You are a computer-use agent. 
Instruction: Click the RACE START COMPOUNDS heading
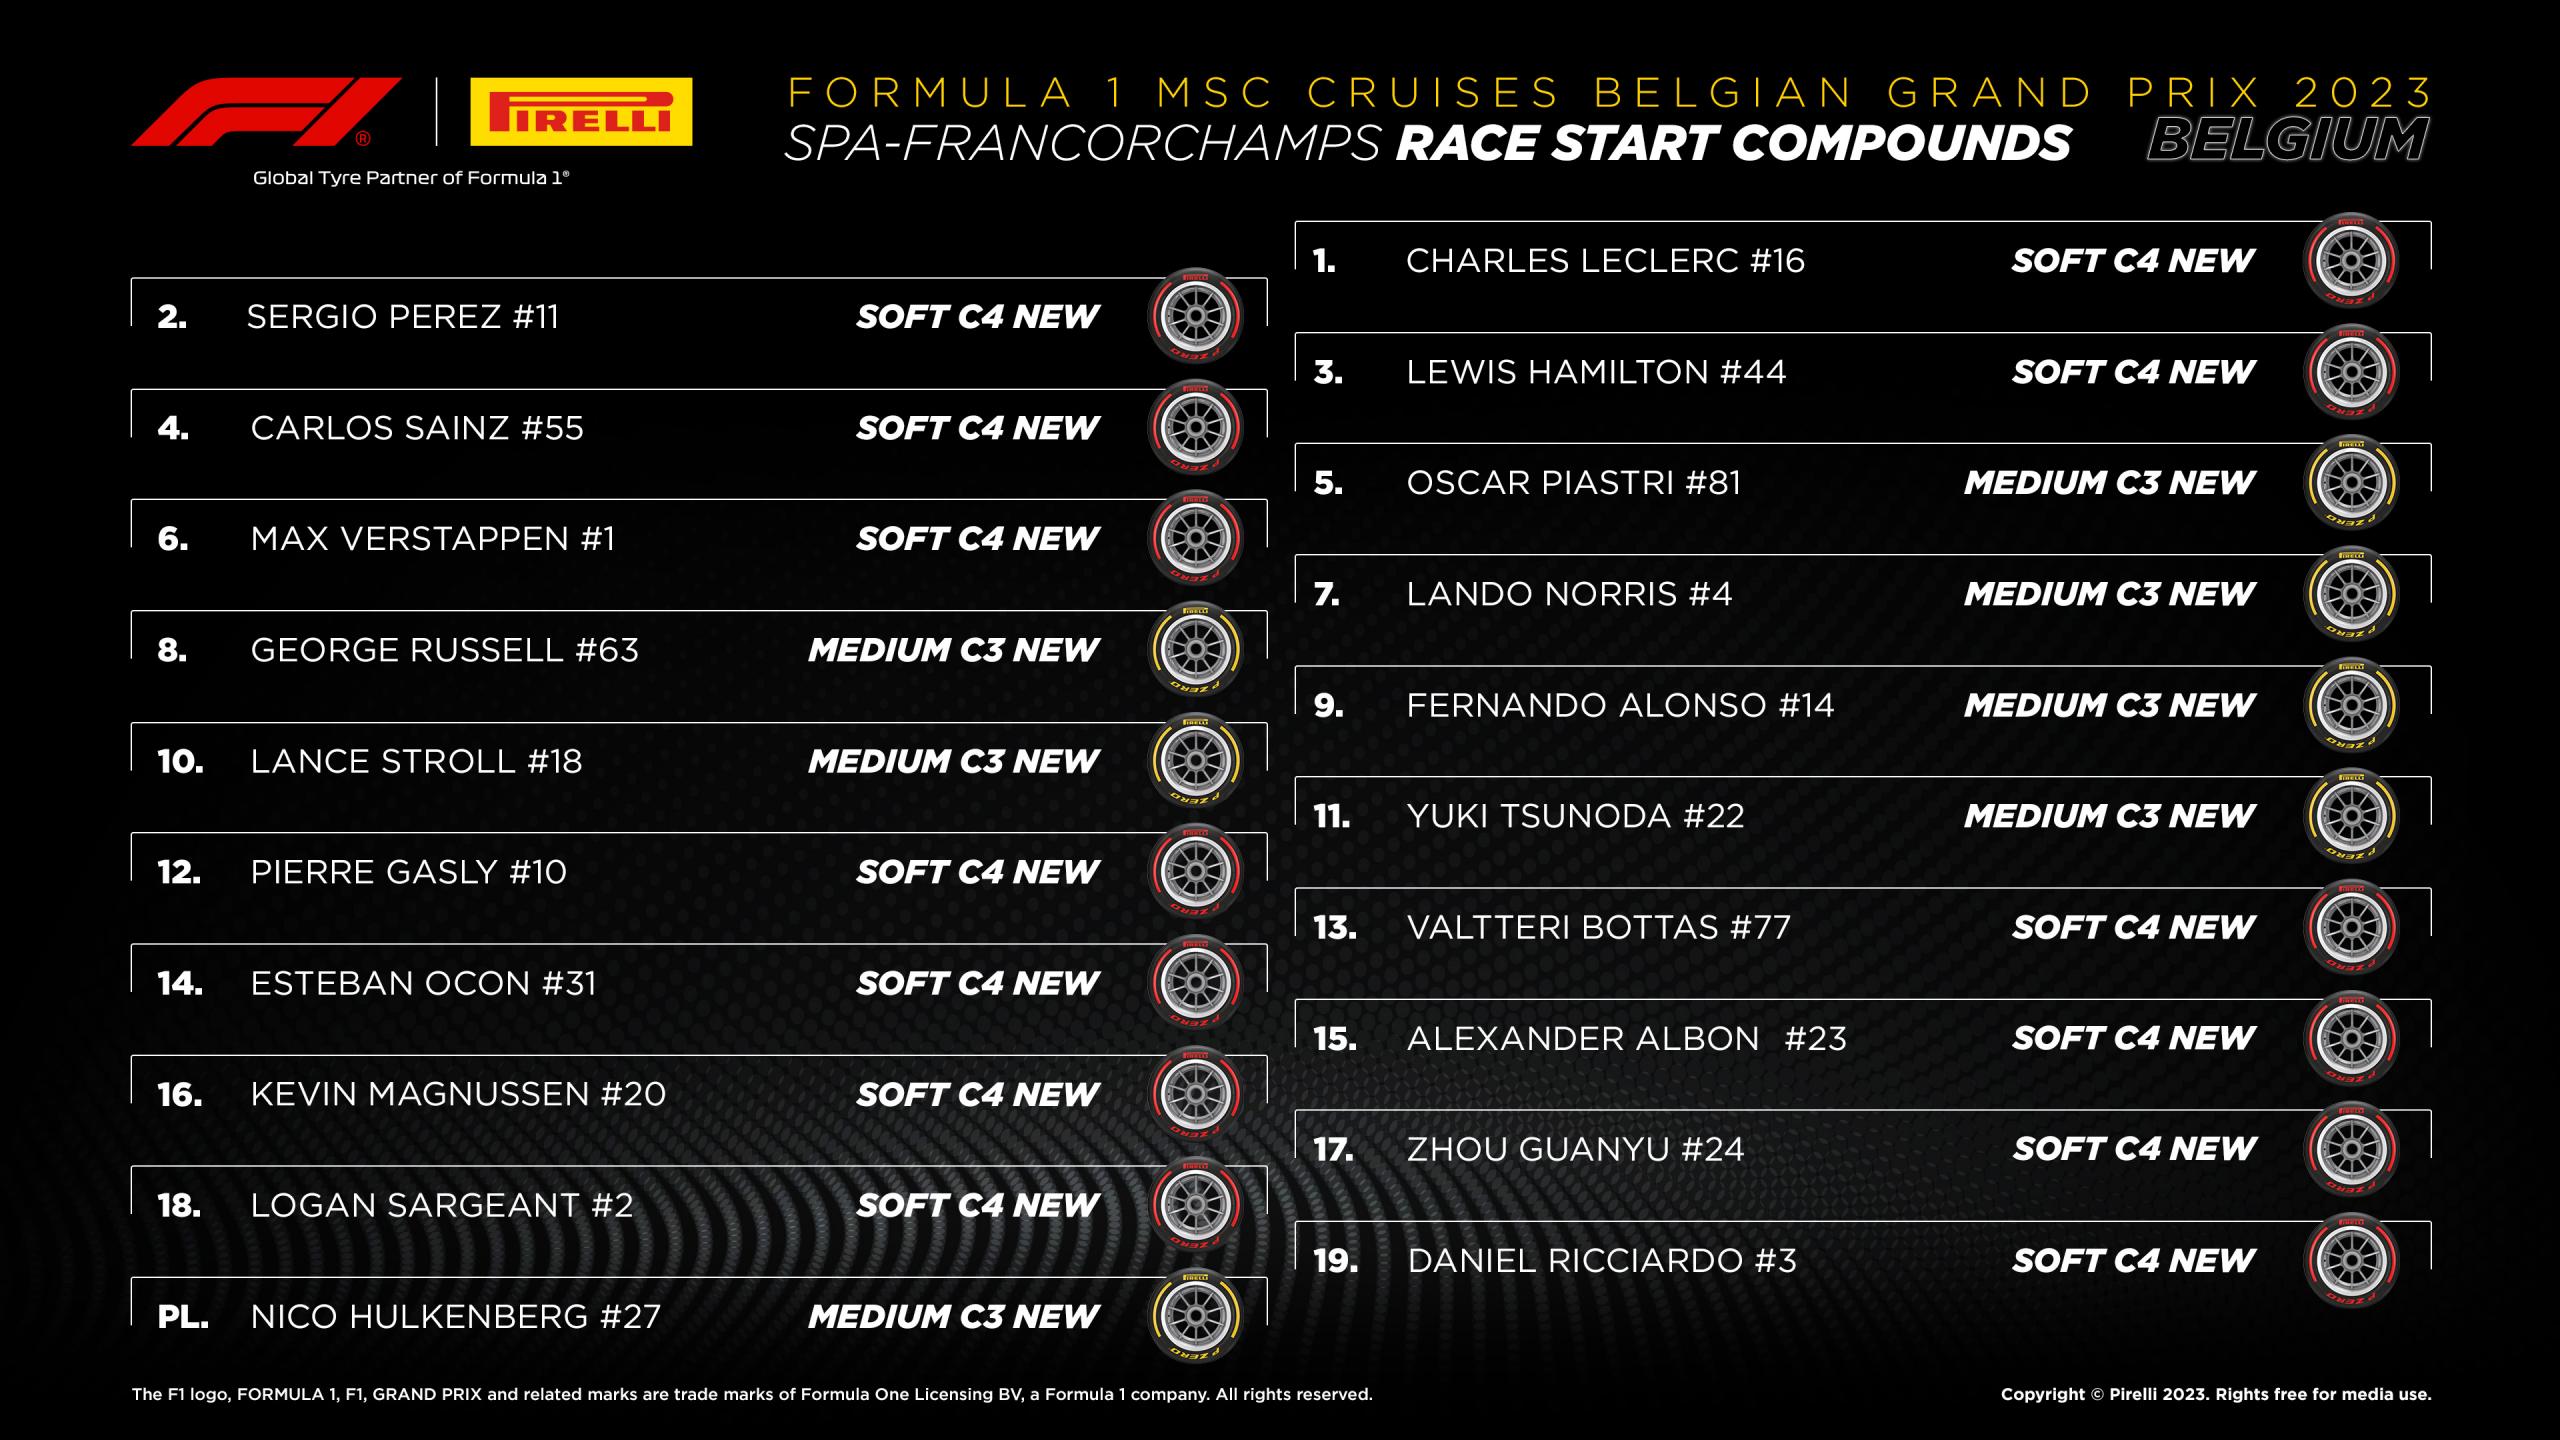pos(1733,143)
